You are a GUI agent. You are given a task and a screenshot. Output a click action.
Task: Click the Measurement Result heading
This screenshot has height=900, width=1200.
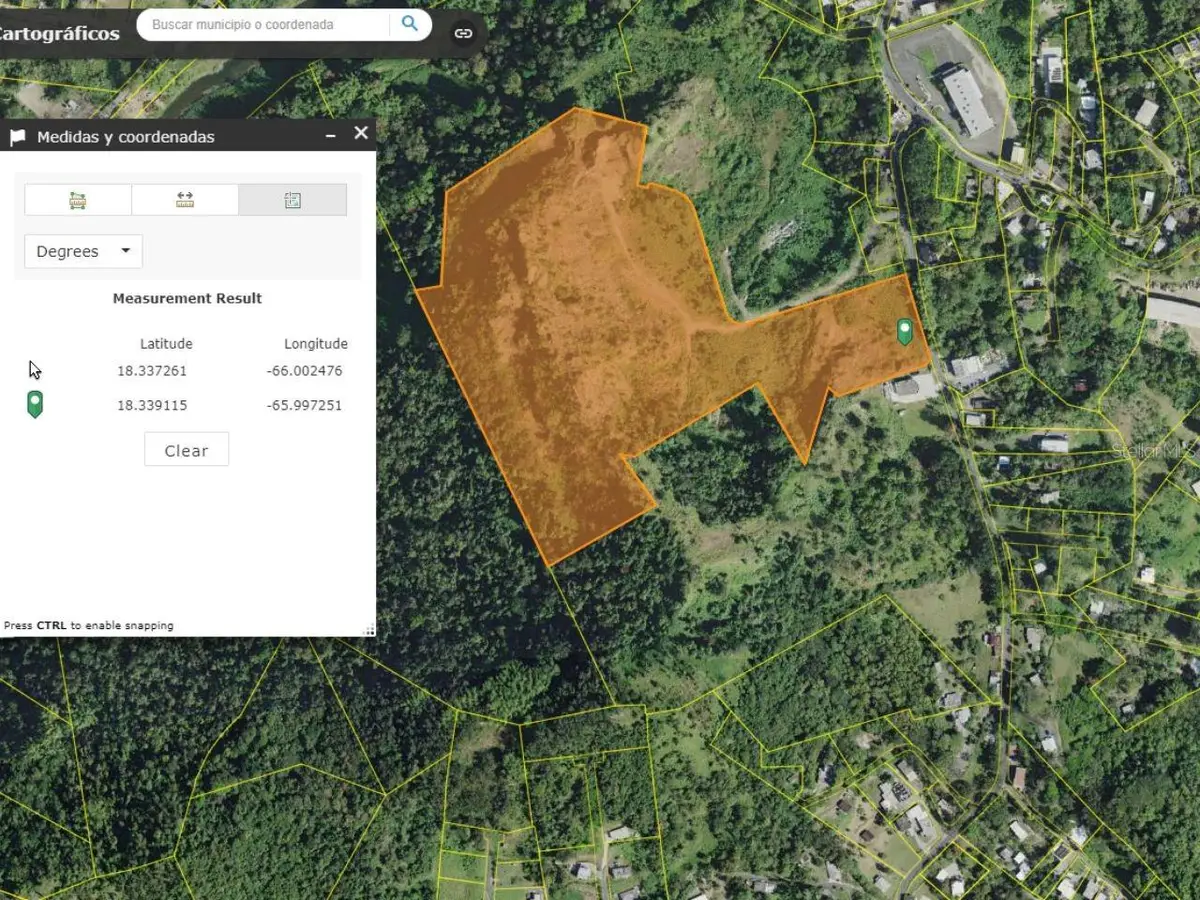coord(187,298)
